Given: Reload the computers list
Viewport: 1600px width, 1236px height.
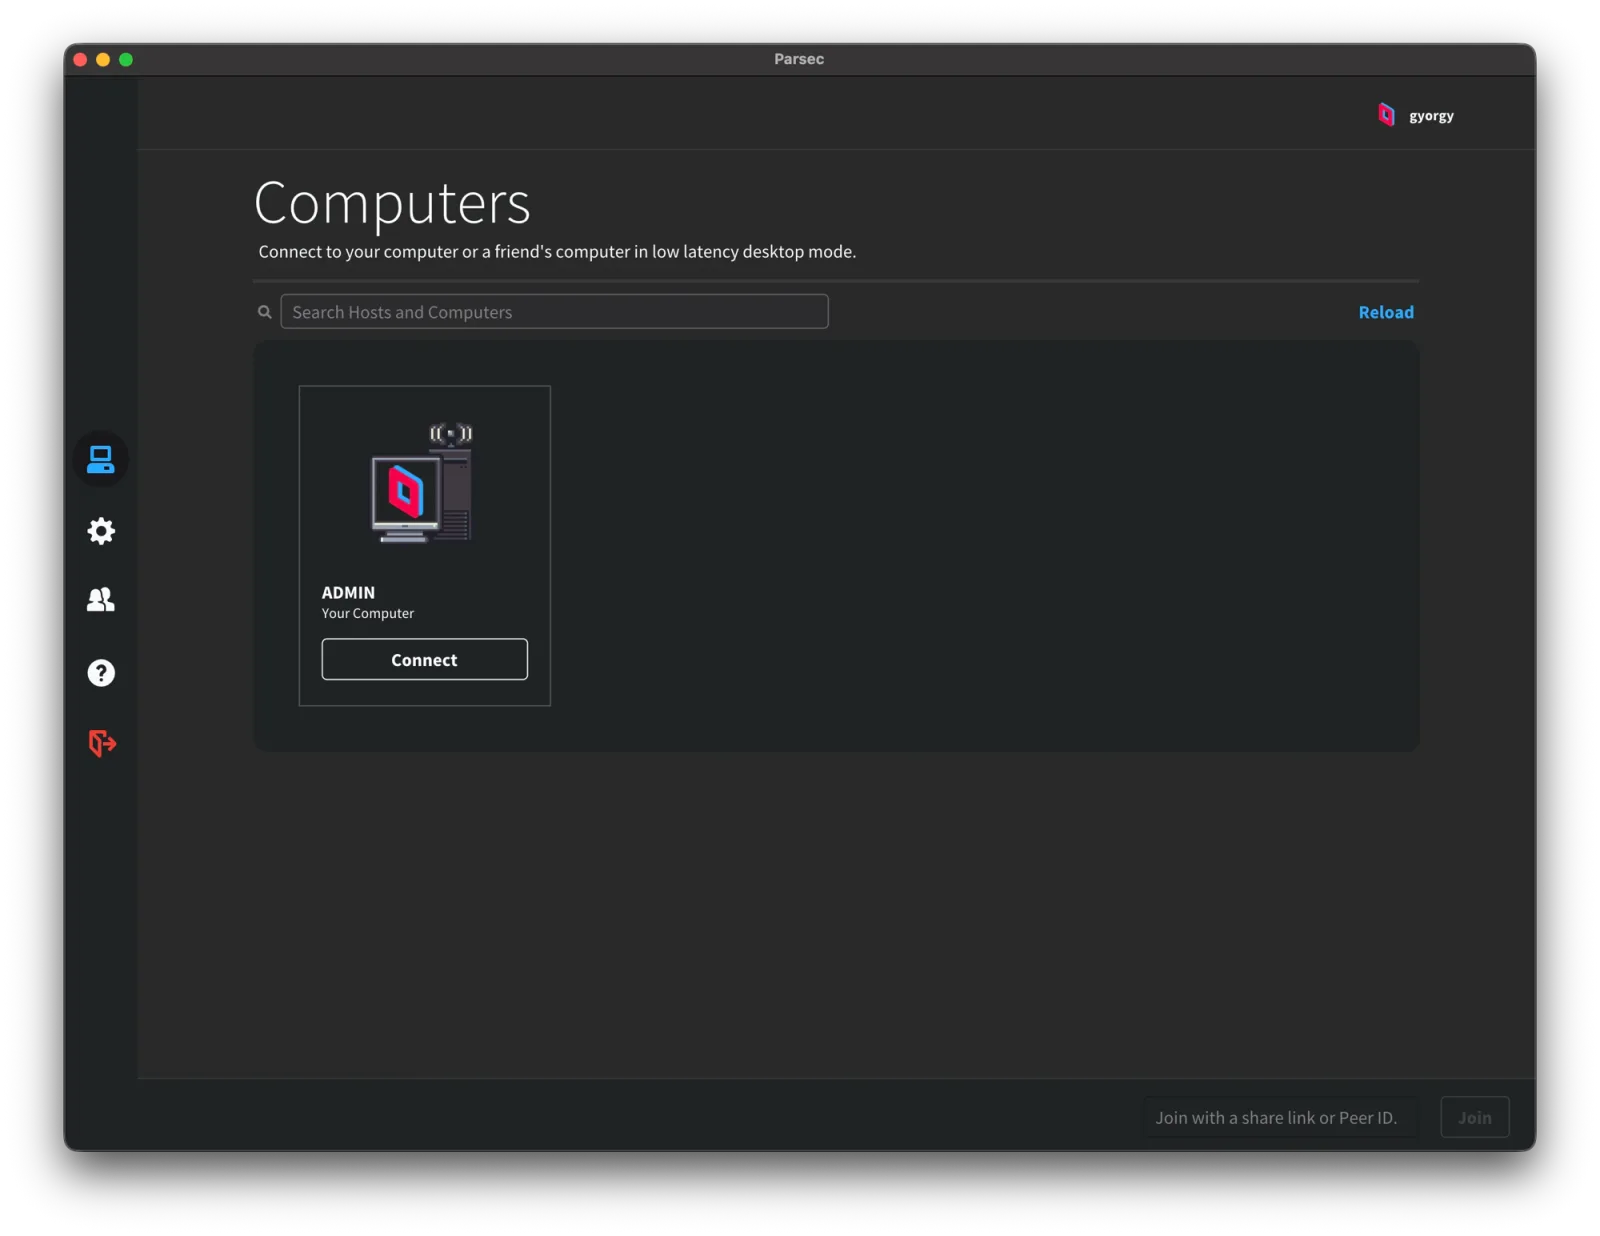Looking at the screenshot, I should click(x=1386, y=312).
